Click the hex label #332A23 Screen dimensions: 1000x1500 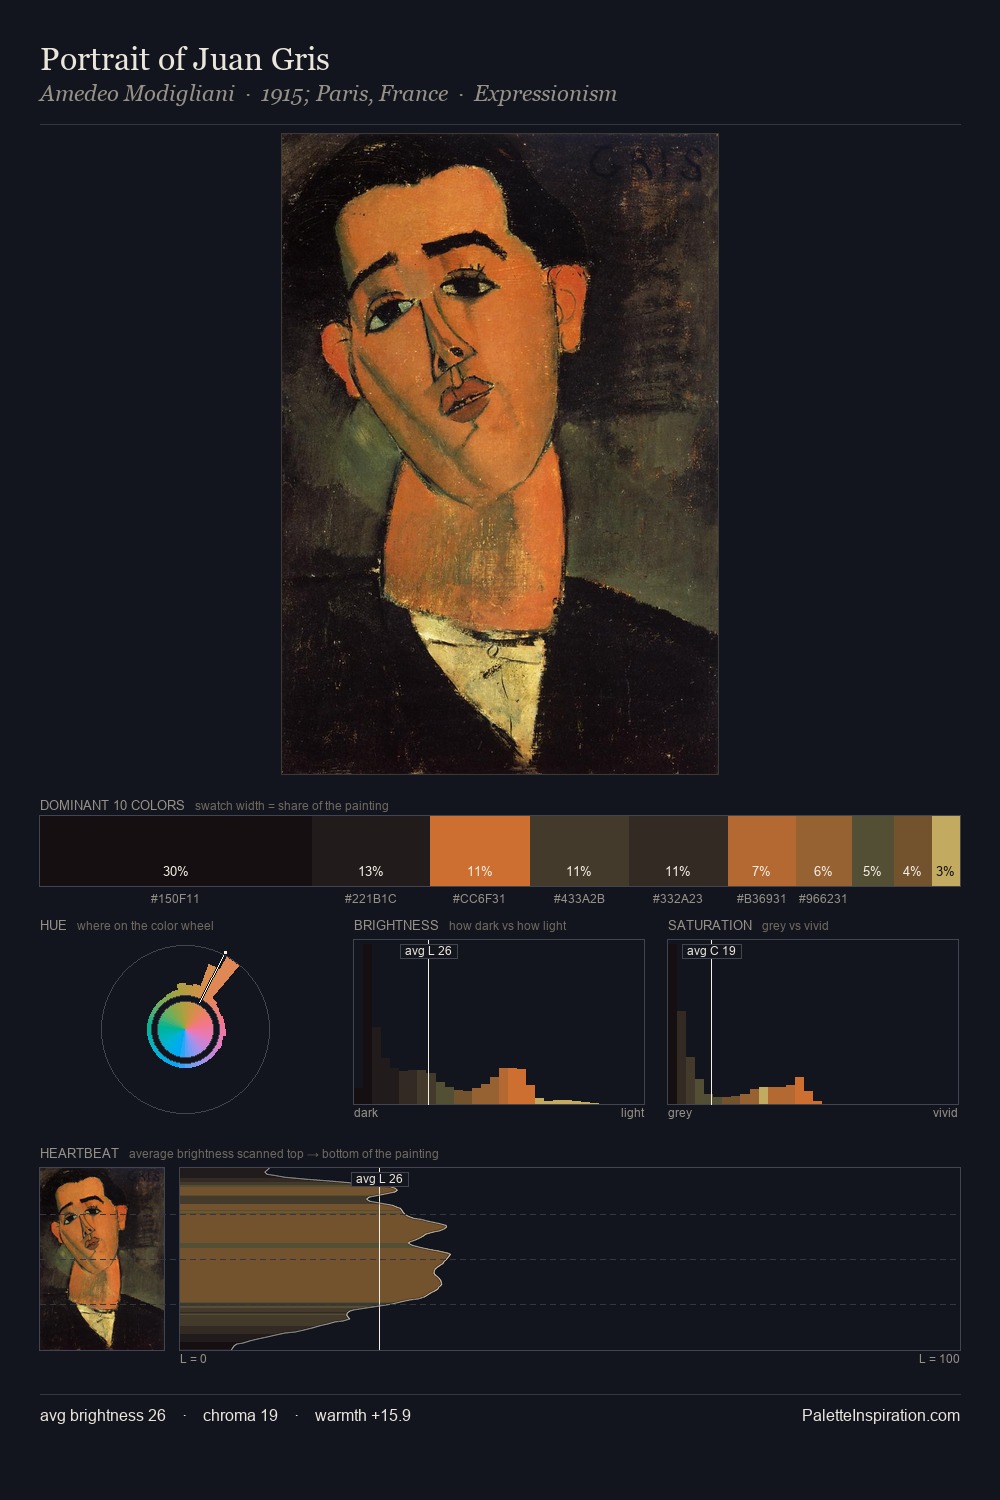[678, 899]
